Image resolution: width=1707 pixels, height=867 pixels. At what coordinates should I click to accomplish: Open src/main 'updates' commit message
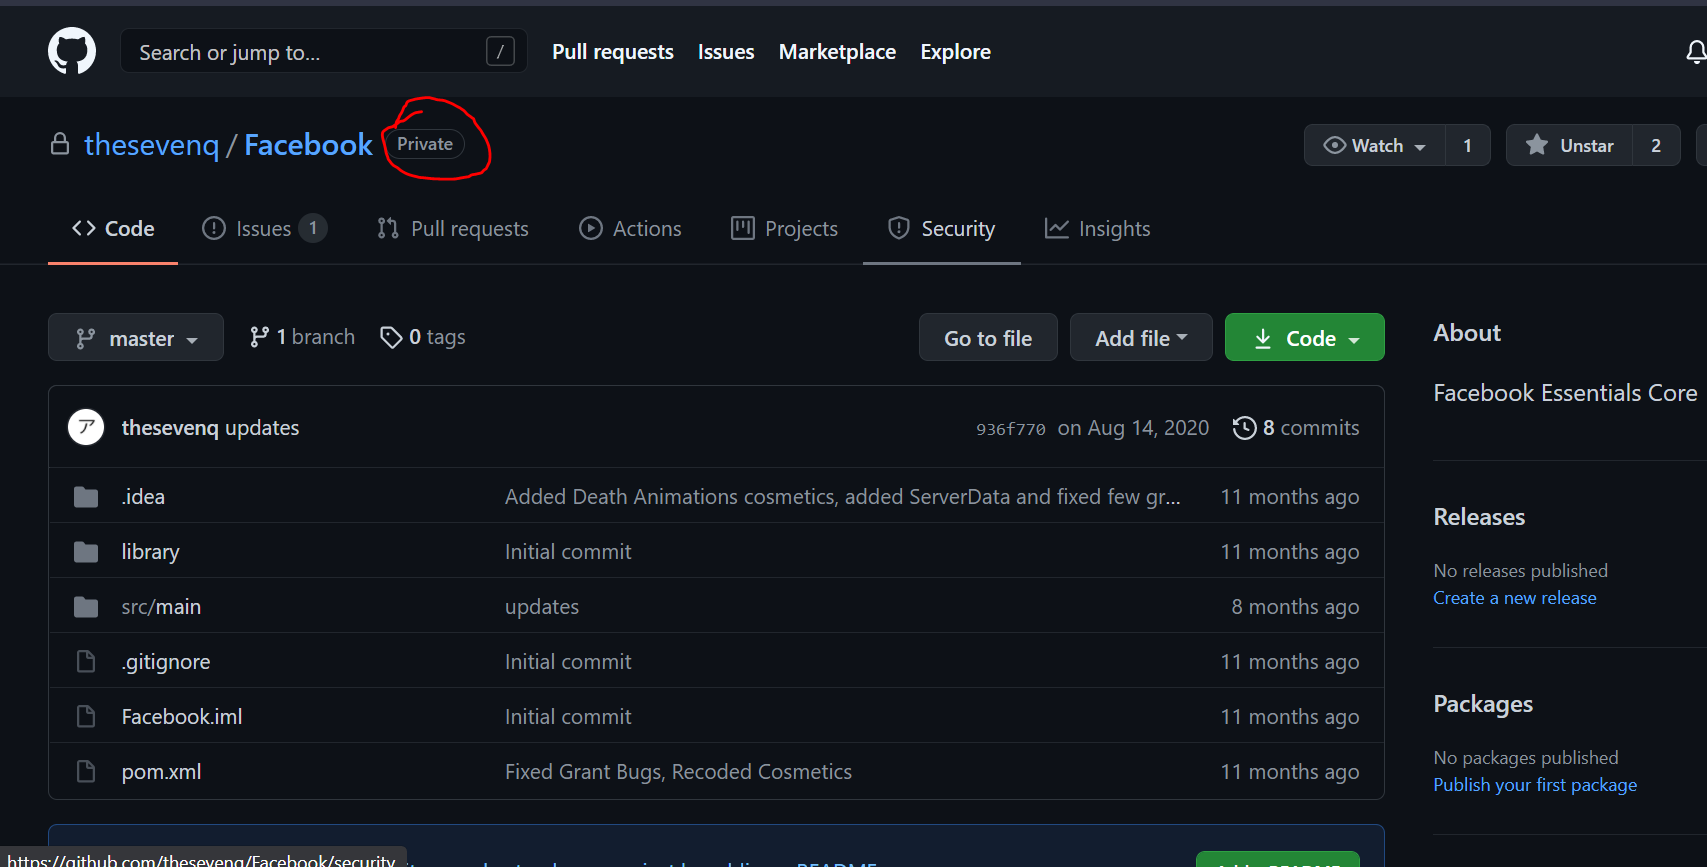point(542,607)
